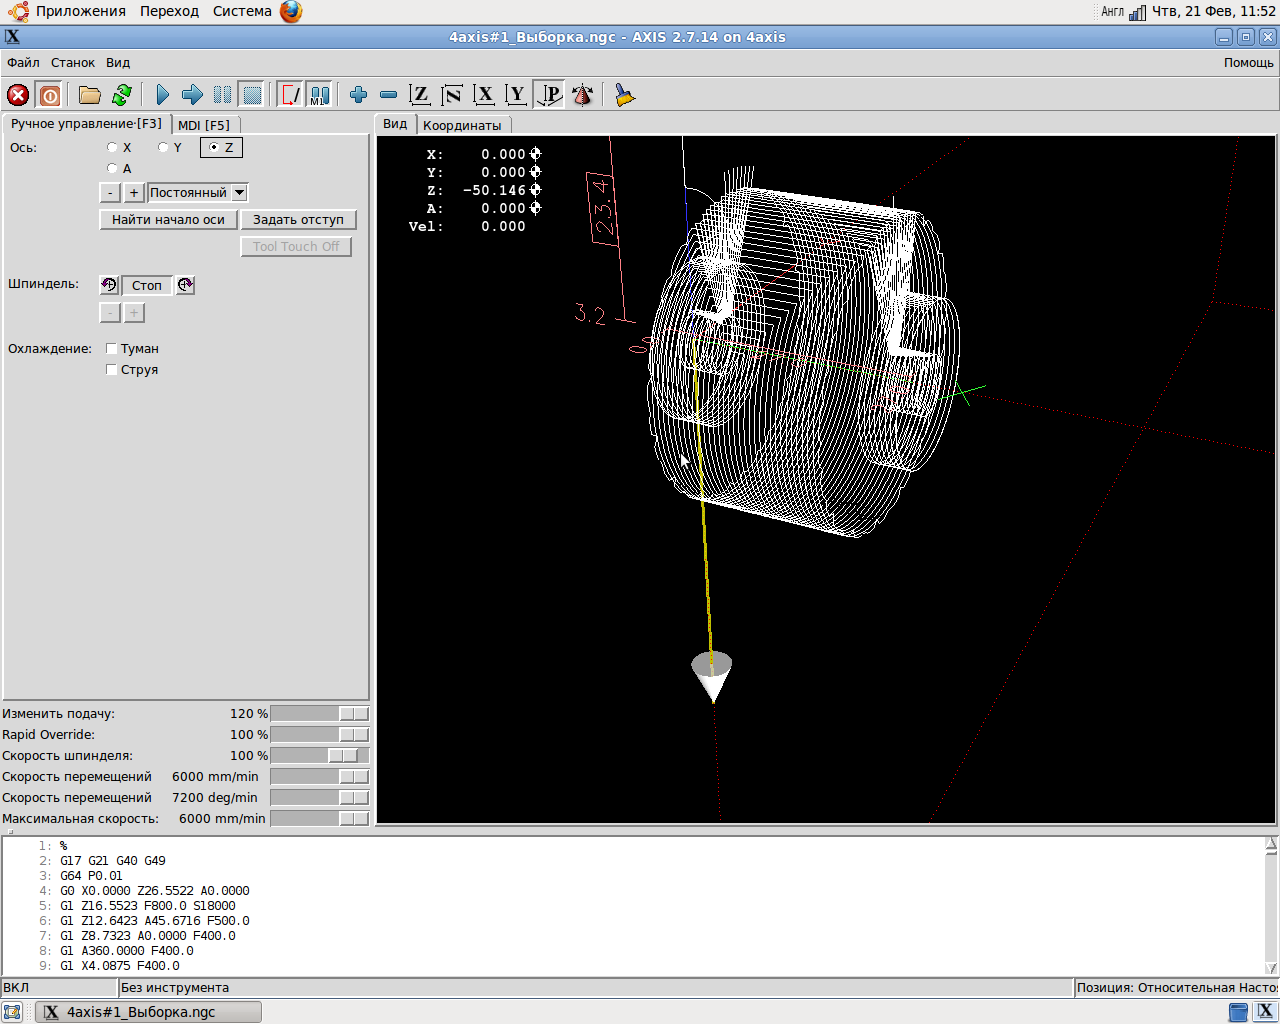Adjust angular jog speed slider 7200 deg/min

pos(354,798)
